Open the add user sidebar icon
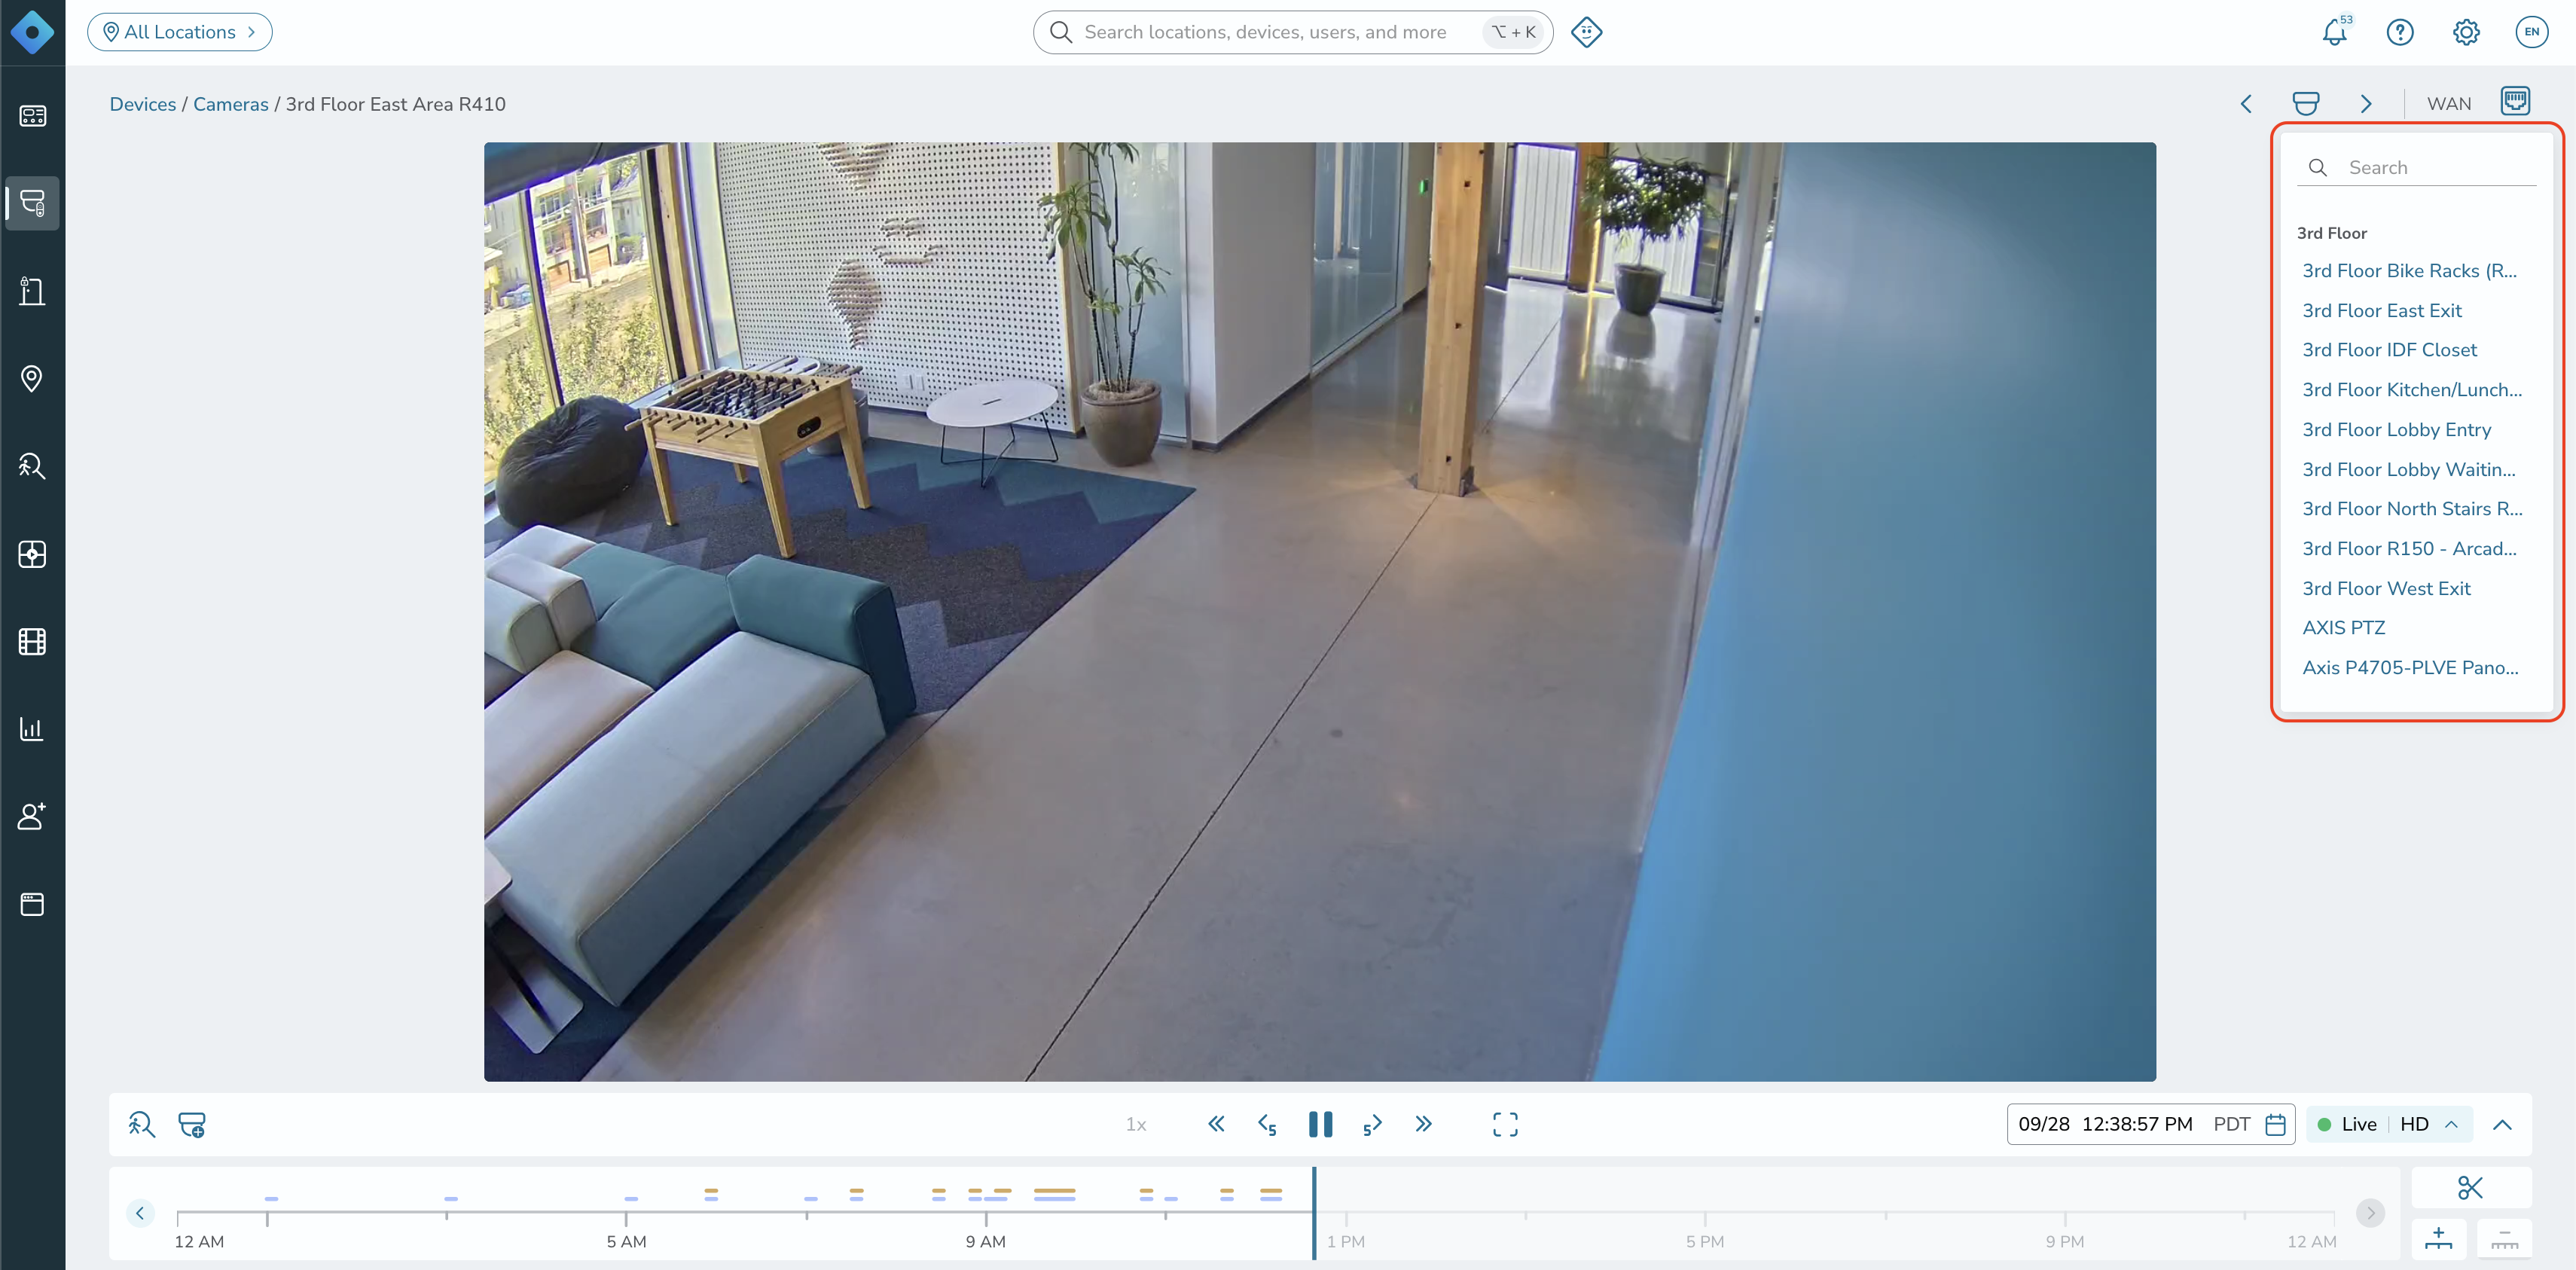 point(32,816)
